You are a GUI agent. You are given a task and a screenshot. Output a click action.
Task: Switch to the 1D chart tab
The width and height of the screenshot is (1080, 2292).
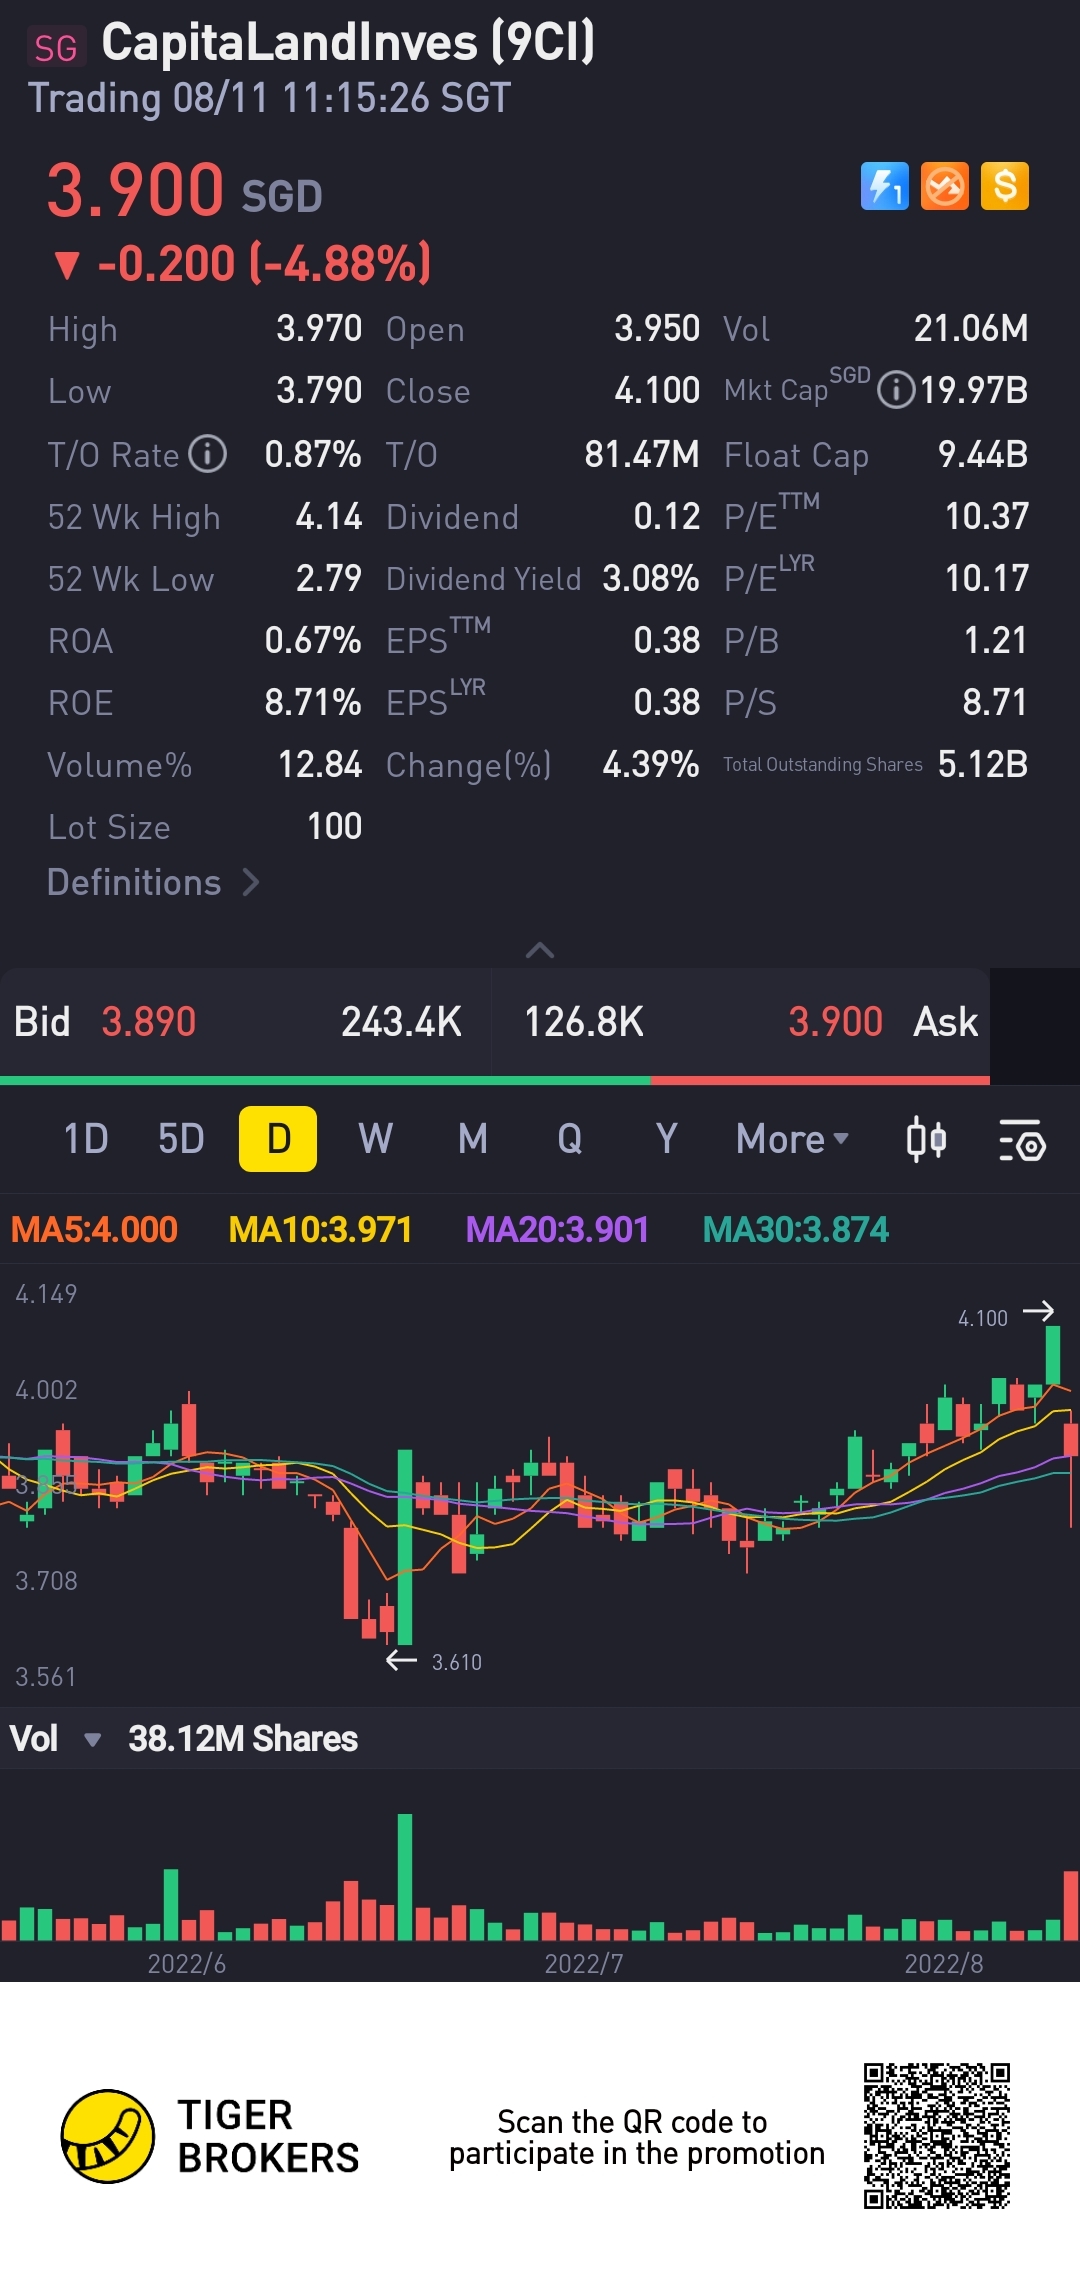(86, 1139)
